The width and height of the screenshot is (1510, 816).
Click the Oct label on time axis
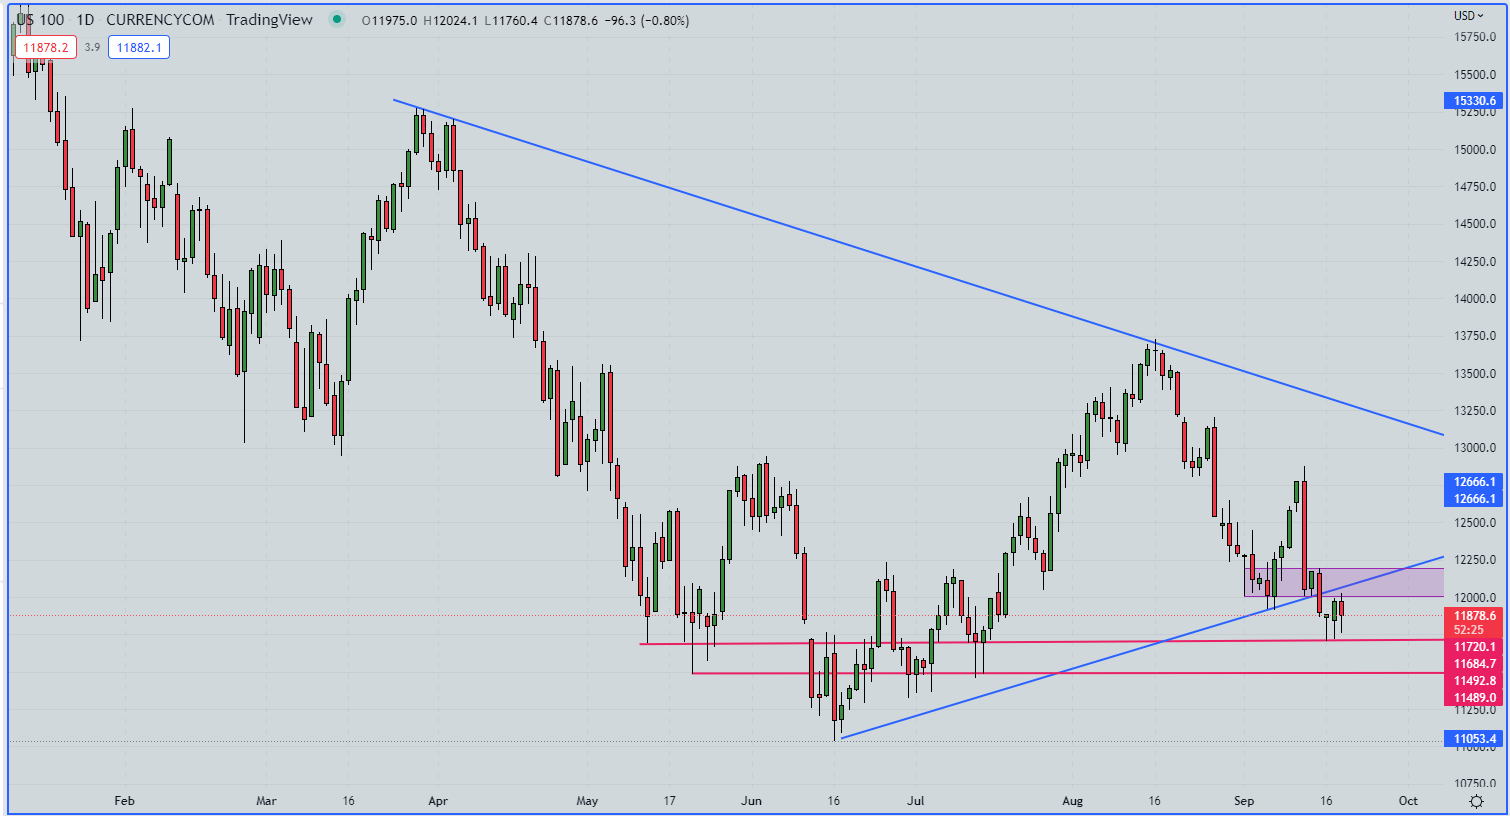click(1408, 801)
